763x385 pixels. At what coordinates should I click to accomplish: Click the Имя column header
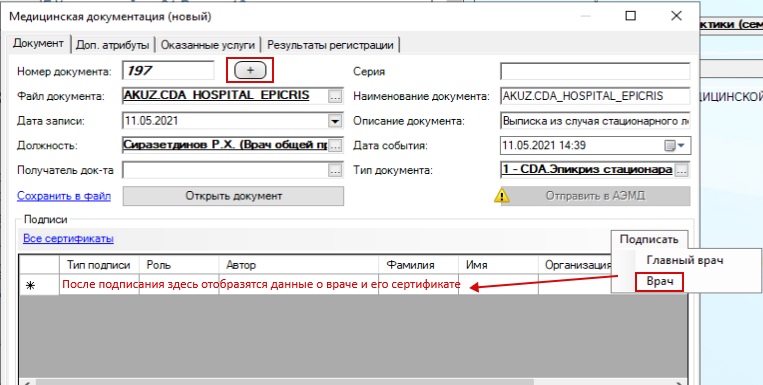(x=498, y=265)
